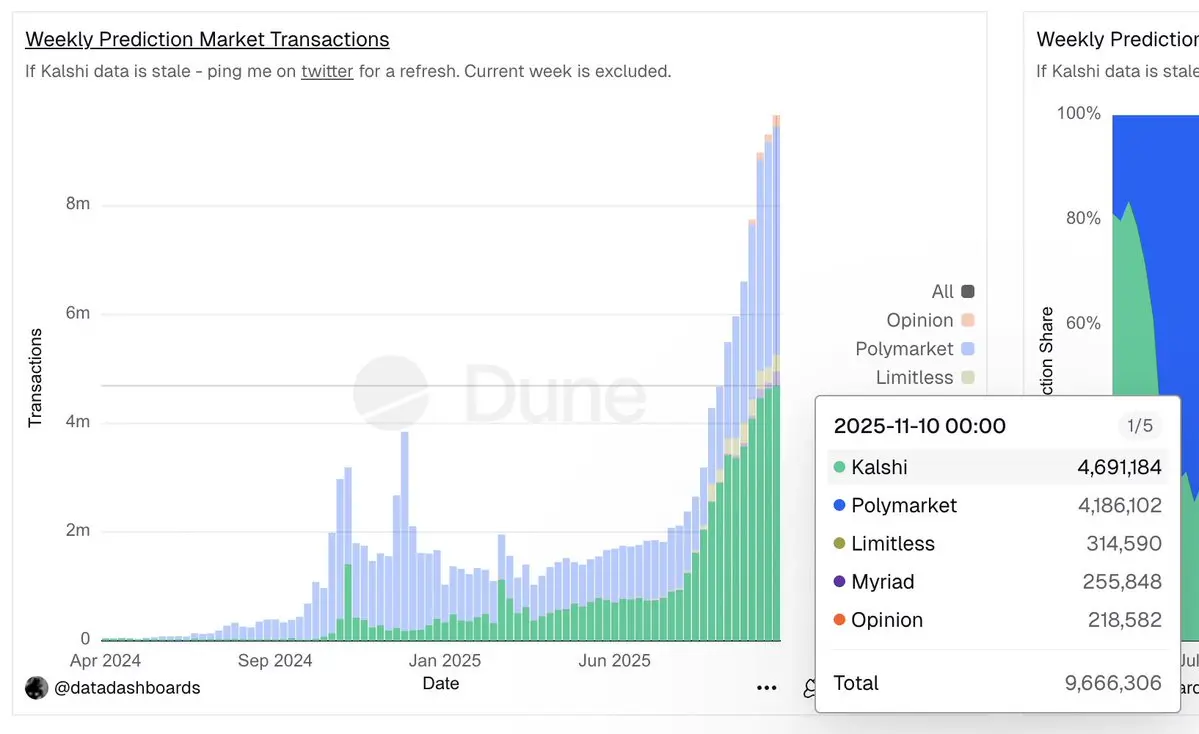Click the Total label in the tooltip
Viewport: 1199px width, 734px height.
tap(856, 683)
